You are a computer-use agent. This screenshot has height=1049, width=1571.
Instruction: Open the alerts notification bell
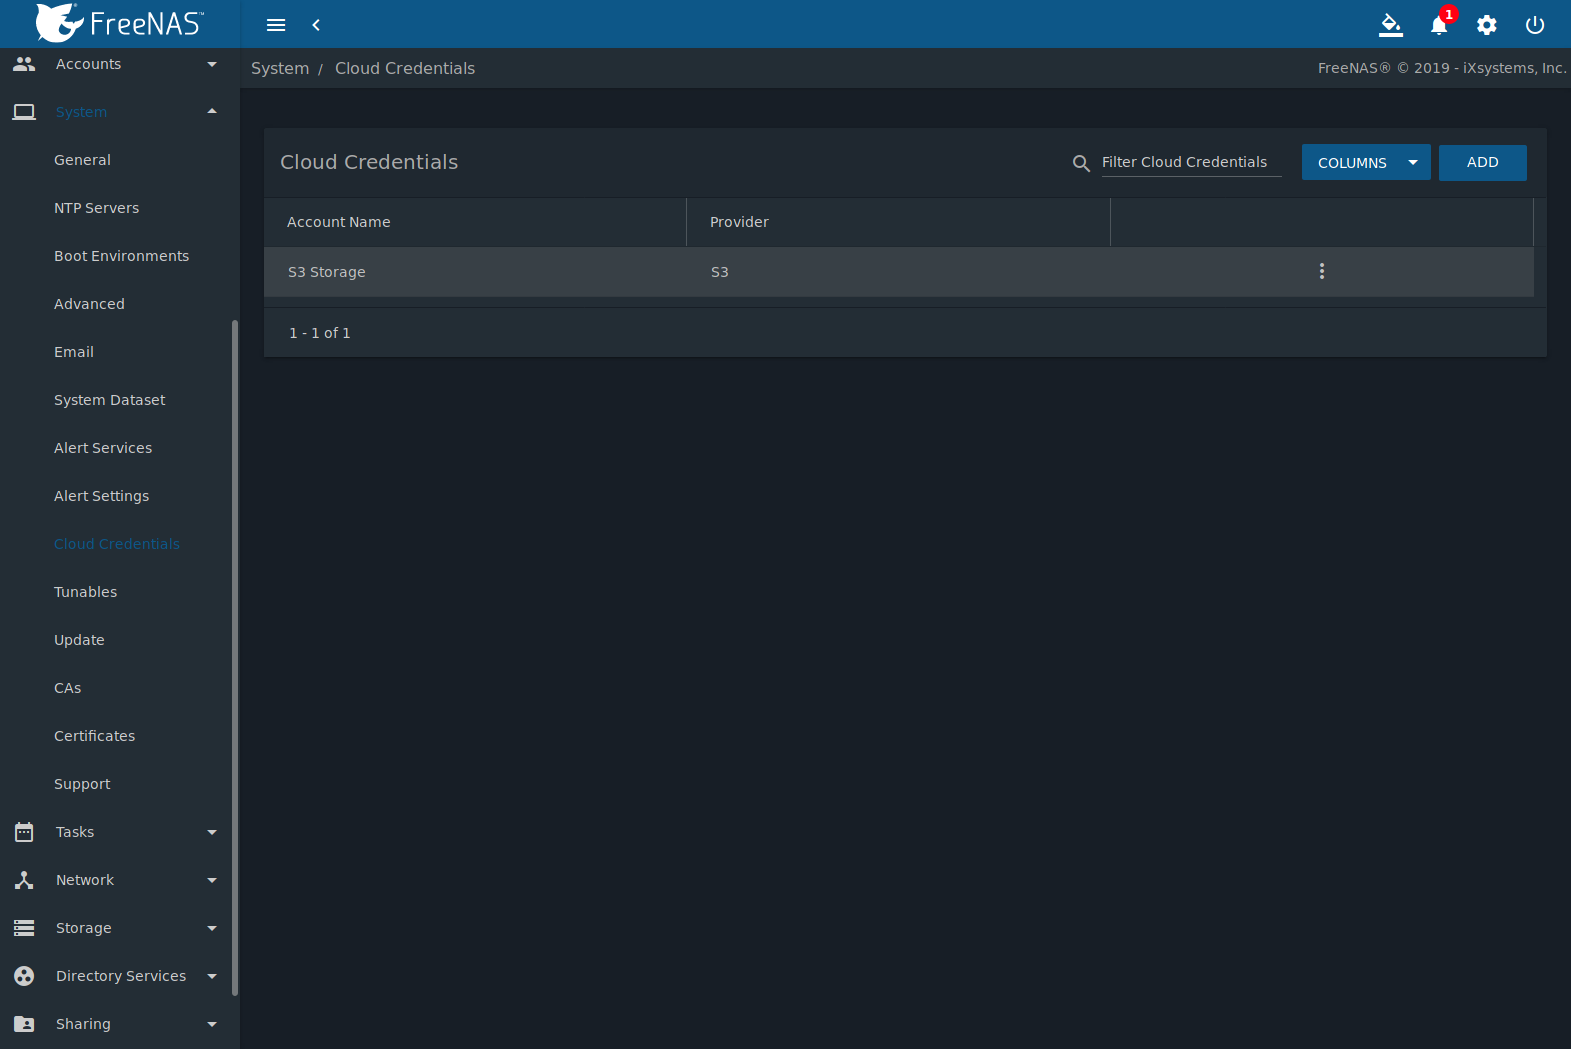point(1439,25)
